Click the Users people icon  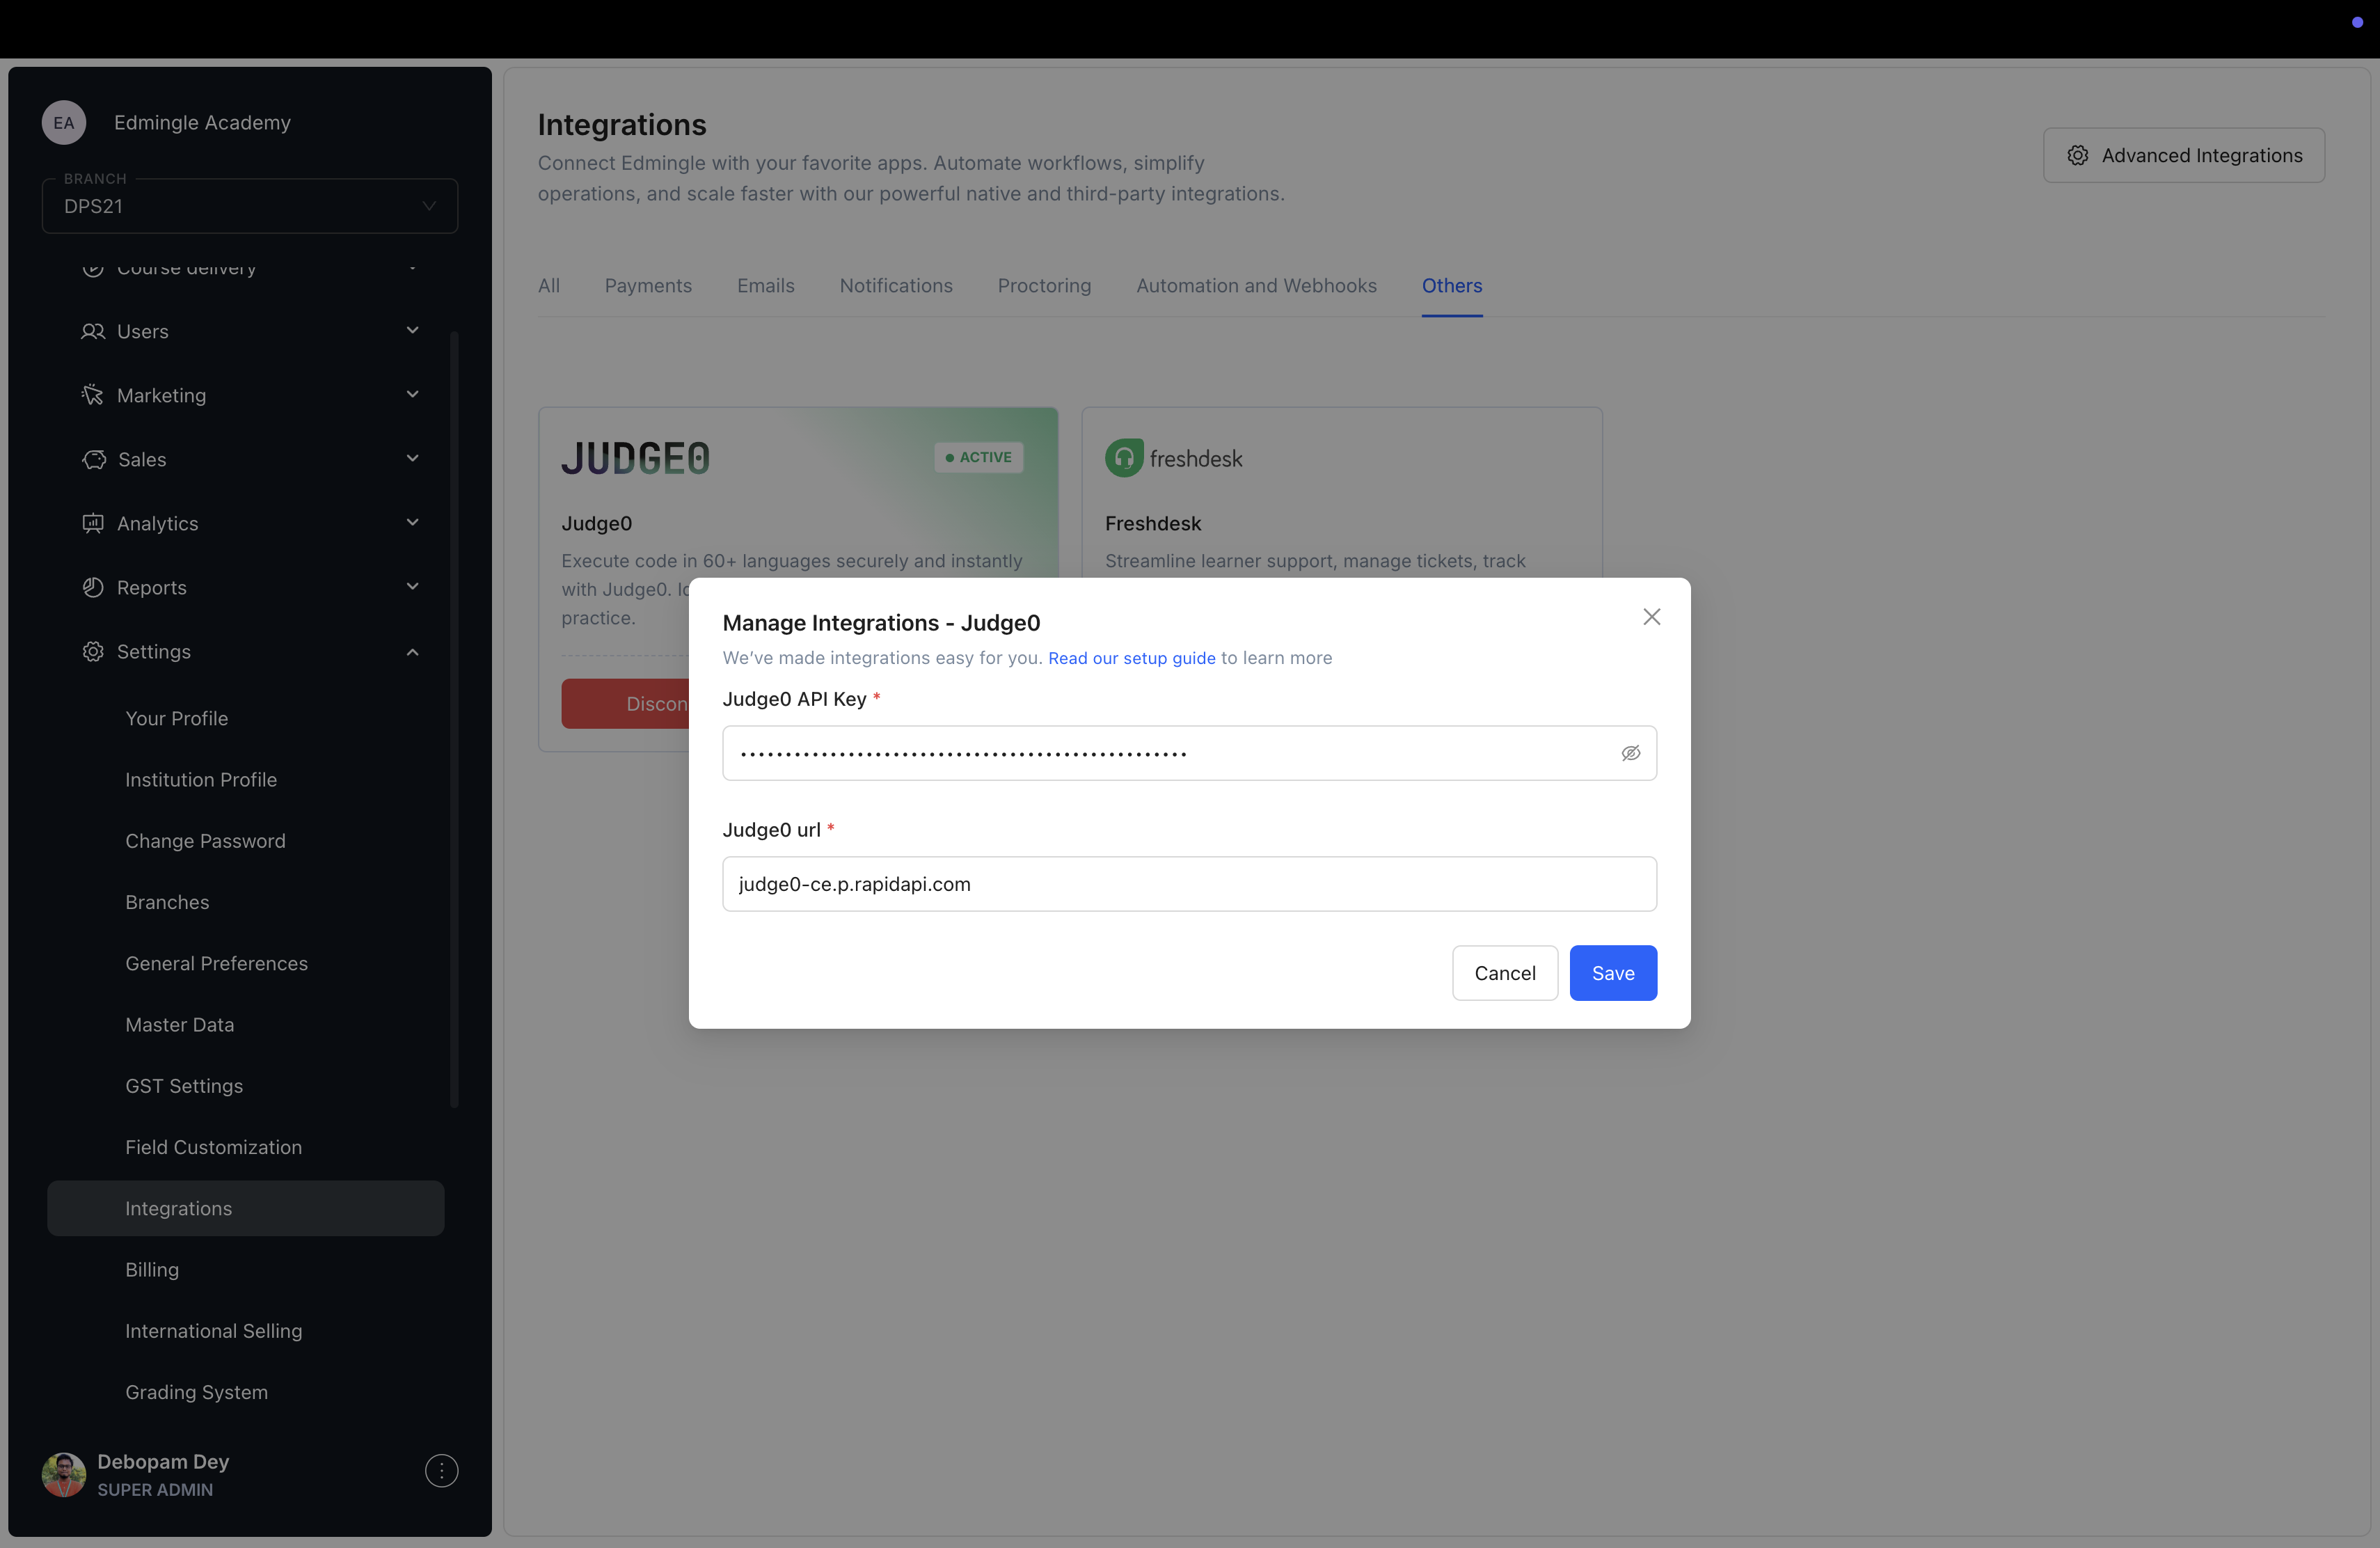pos(93,331)
